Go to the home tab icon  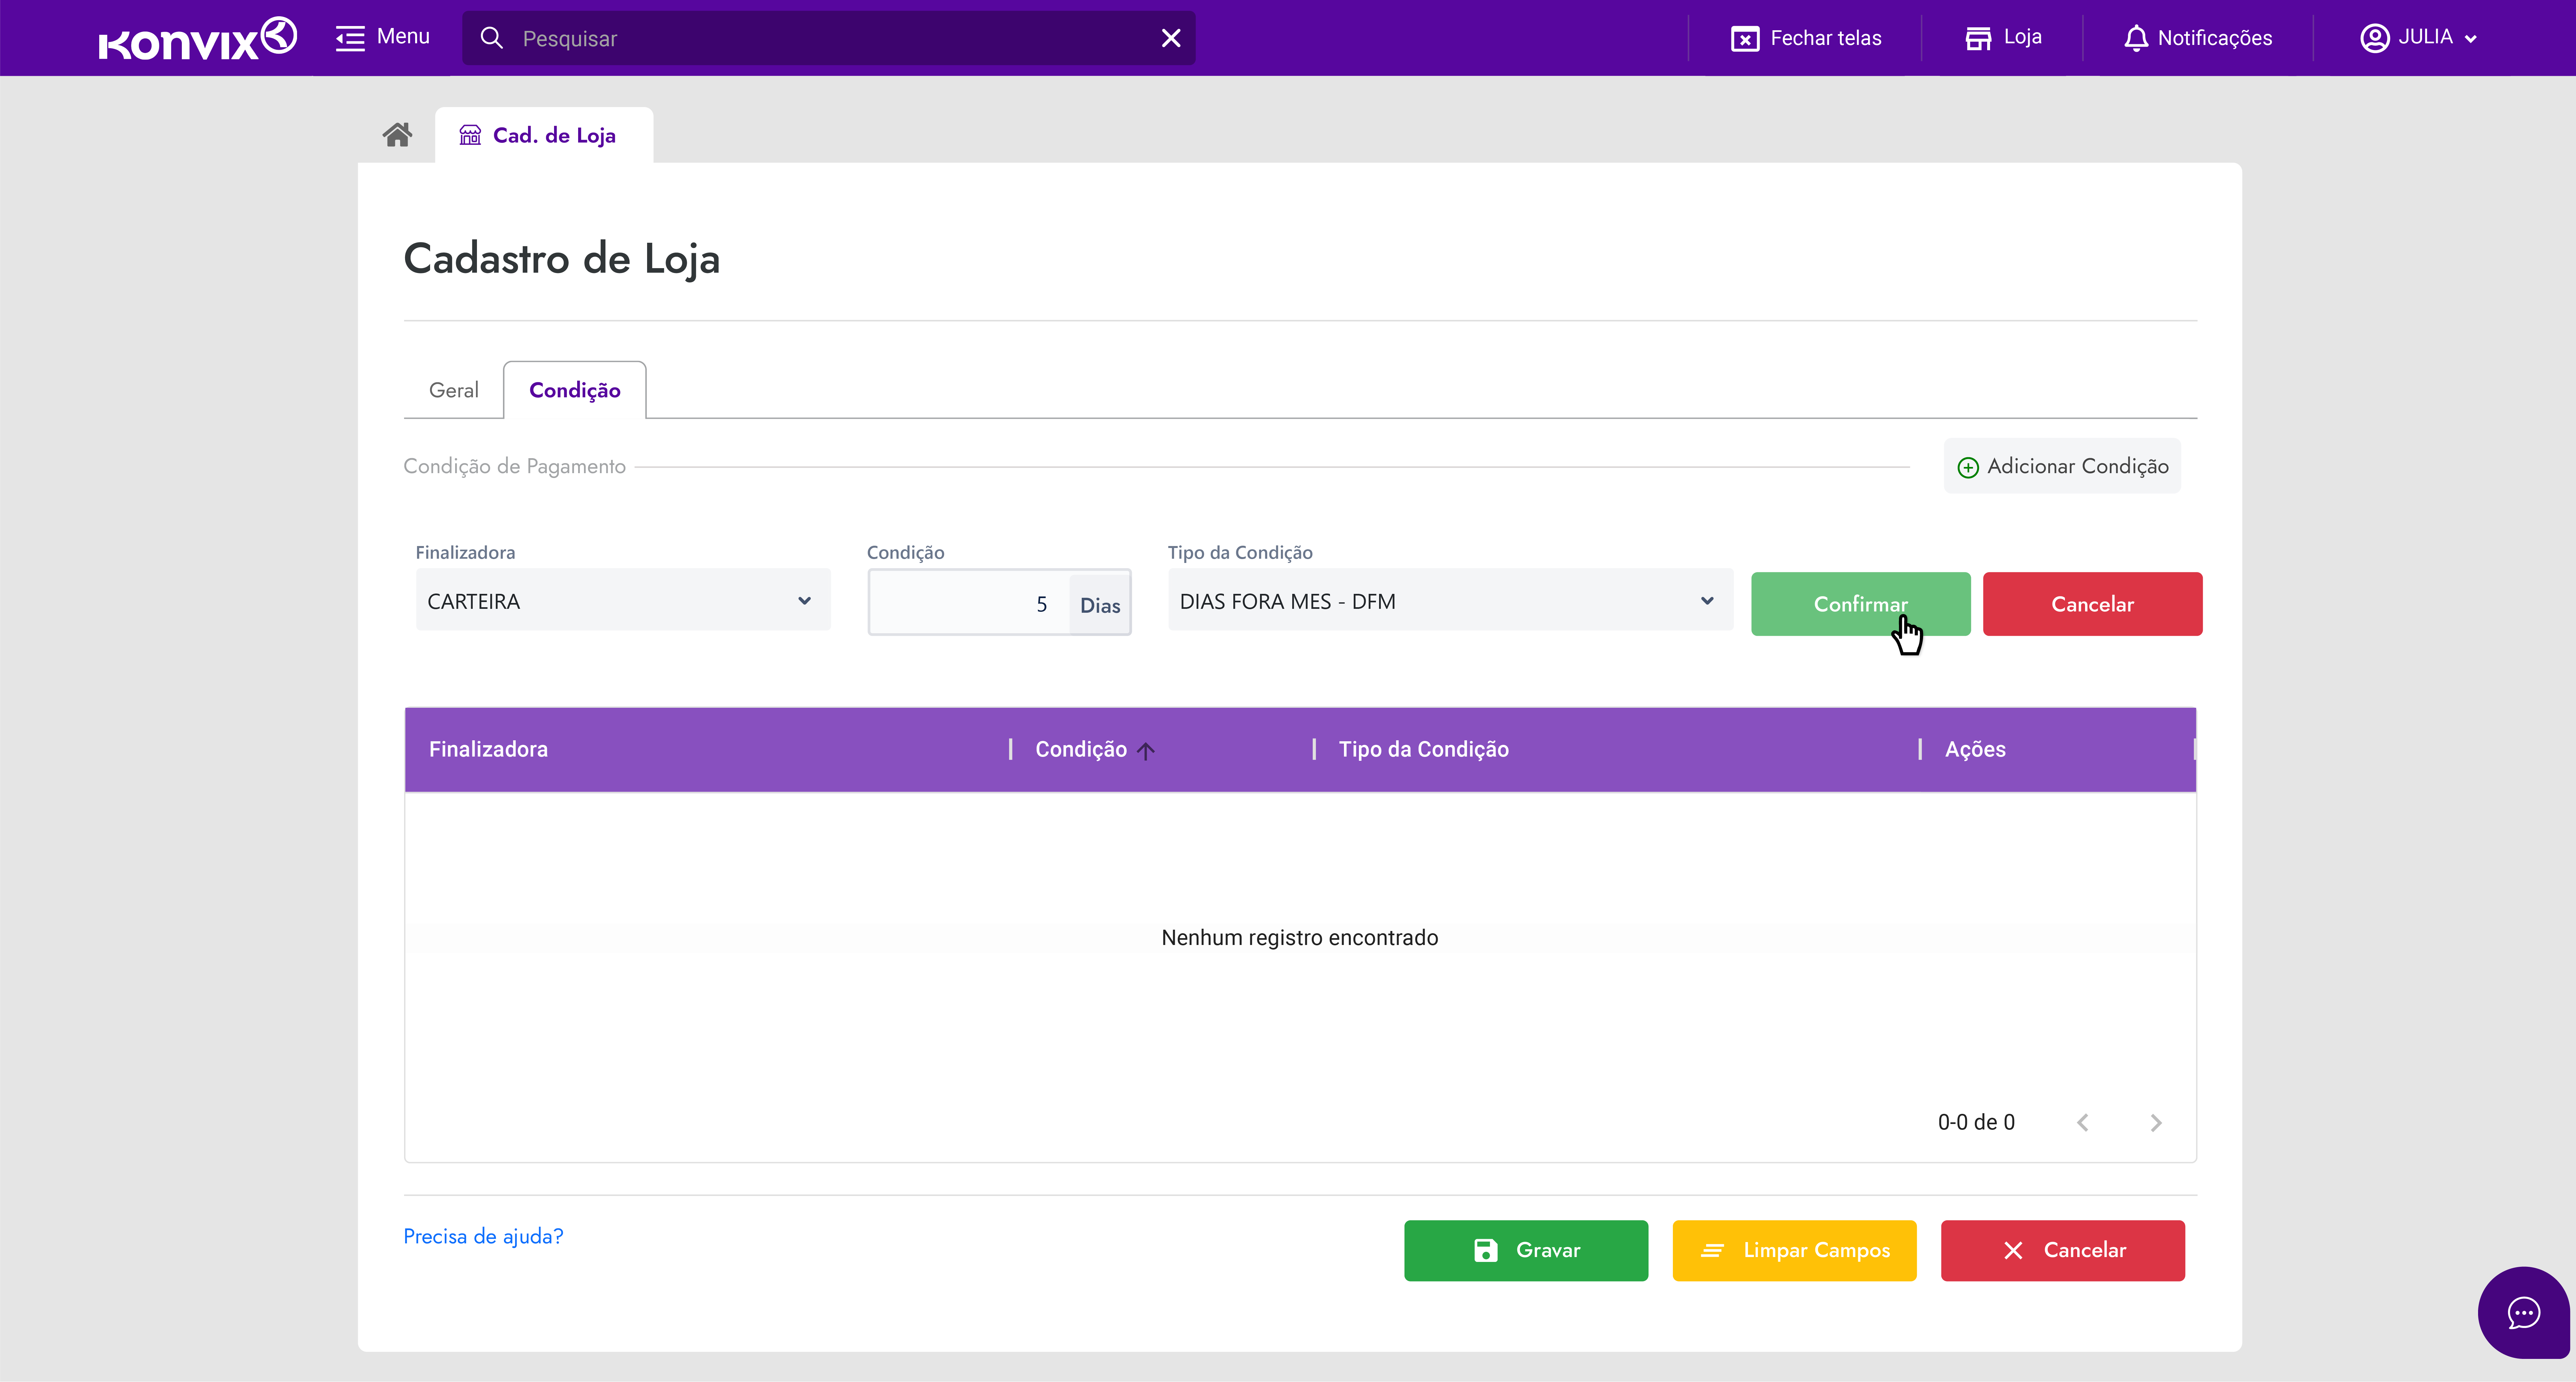click(397, 135)
